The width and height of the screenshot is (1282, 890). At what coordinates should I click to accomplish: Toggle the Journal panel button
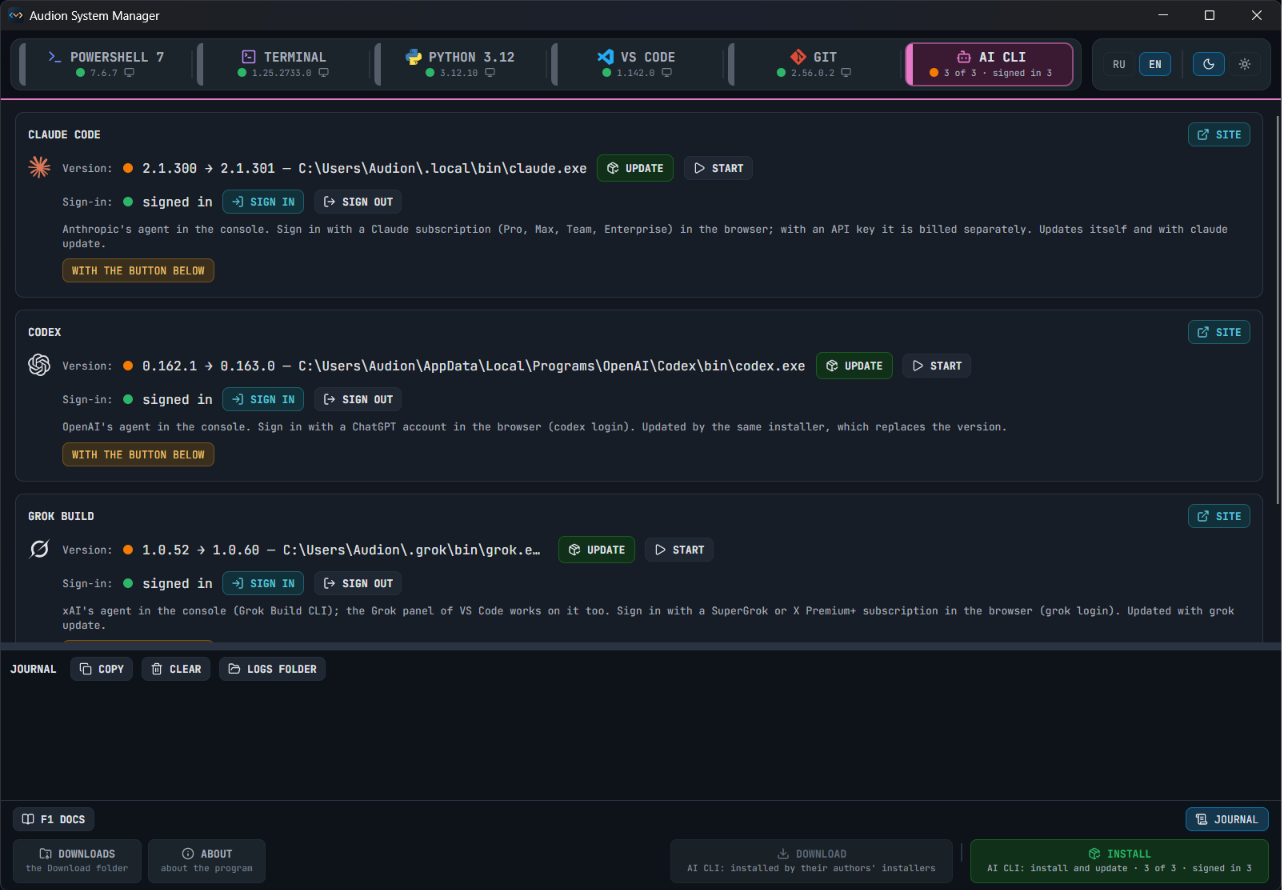pyautogui.click(x=1227, y=819)
